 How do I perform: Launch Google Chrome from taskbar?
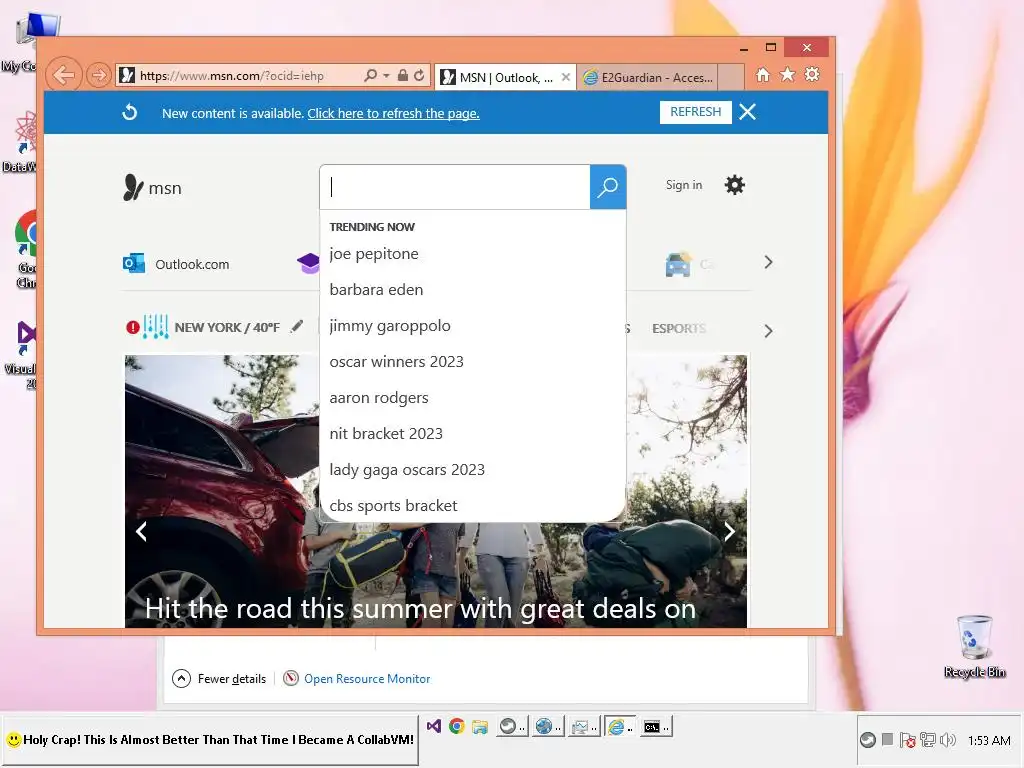pyautogui.click(x=456, y=726)
